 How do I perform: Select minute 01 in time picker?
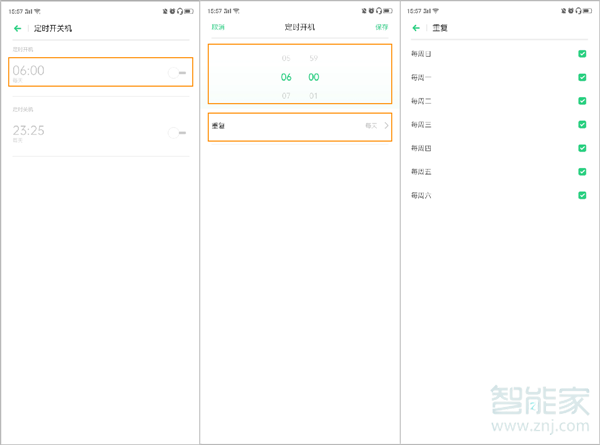[313, 96]
